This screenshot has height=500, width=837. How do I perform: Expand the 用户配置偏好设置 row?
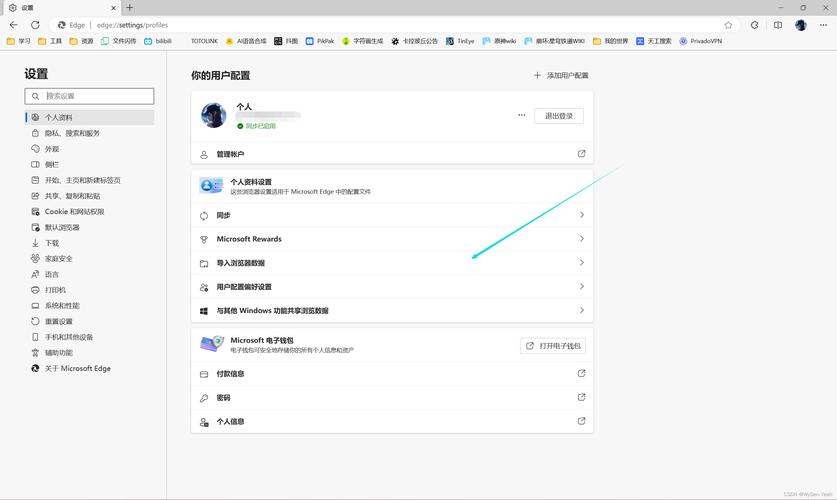pyautogui.click(x=392, y=287)
